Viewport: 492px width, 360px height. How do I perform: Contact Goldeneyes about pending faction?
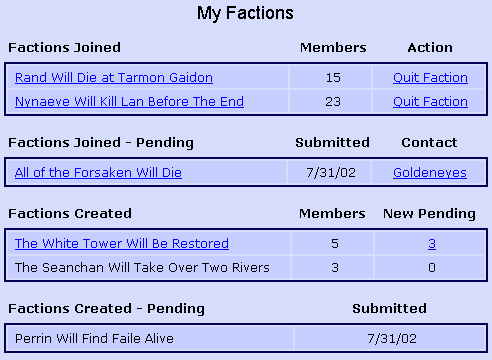[430, 173]
